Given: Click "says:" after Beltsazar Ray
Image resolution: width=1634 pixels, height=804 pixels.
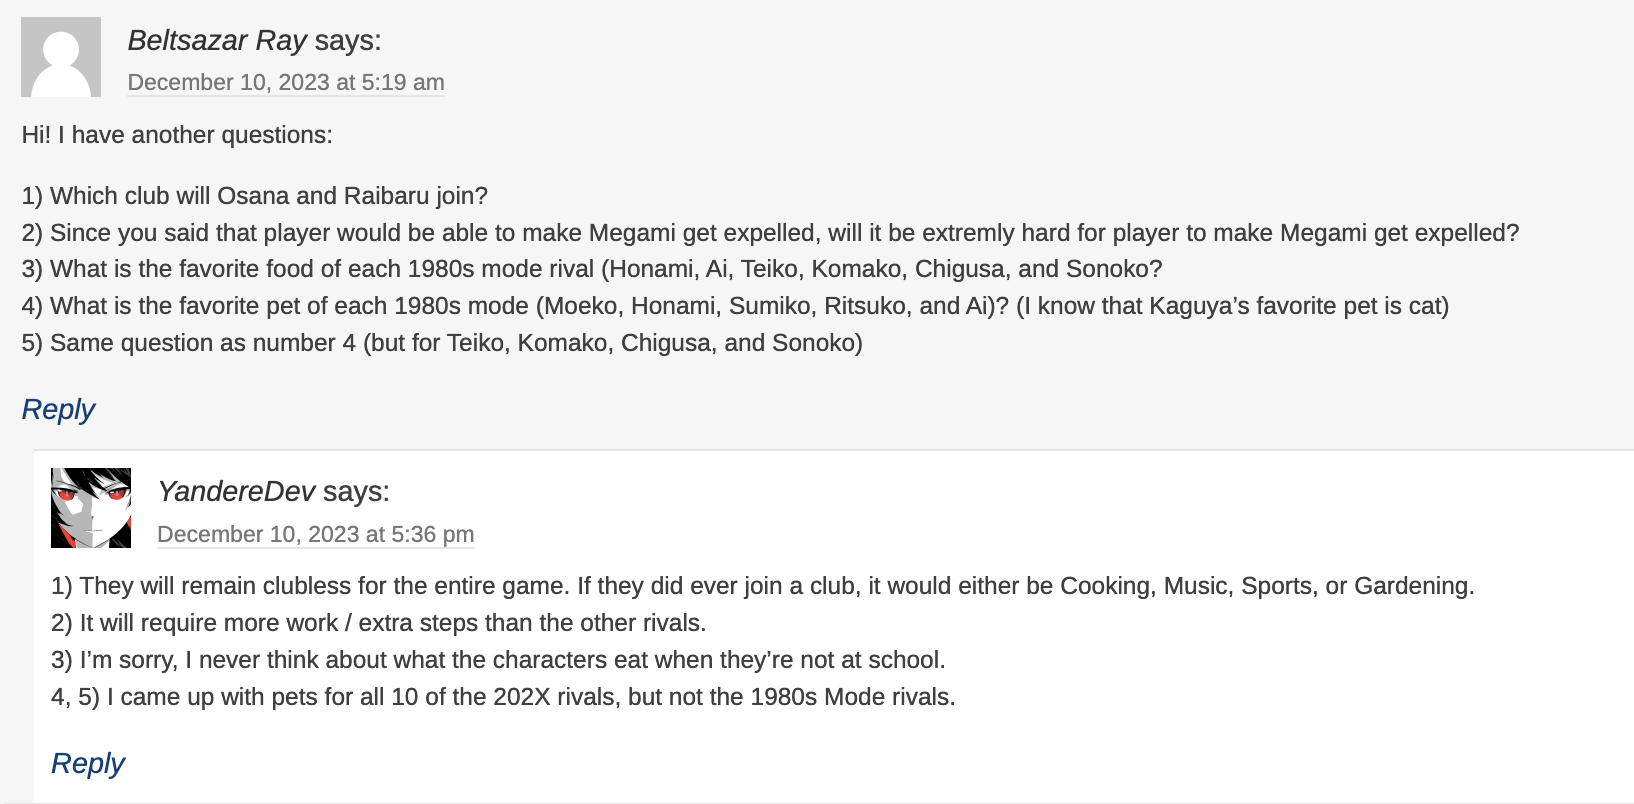Looking at the screenshot, I should [347, 41].
